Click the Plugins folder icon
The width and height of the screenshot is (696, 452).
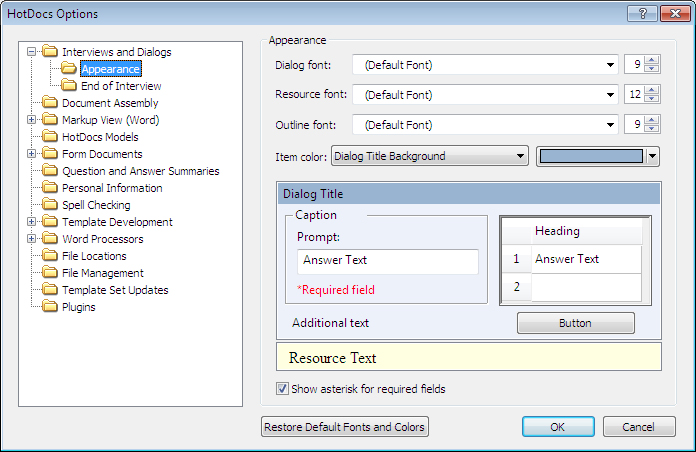(50, 306)
